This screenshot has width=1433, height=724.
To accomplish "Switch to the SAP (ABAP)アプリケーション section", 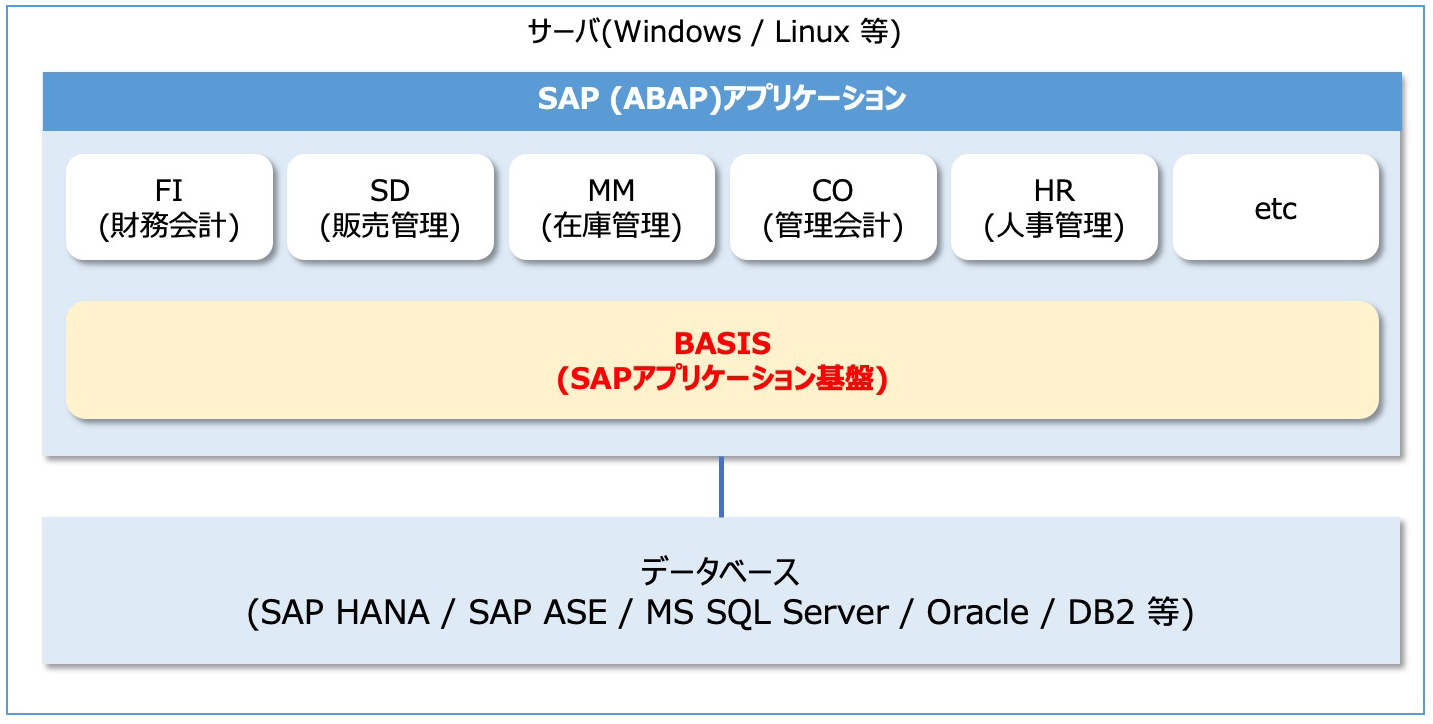I will (x=716, y=99).
